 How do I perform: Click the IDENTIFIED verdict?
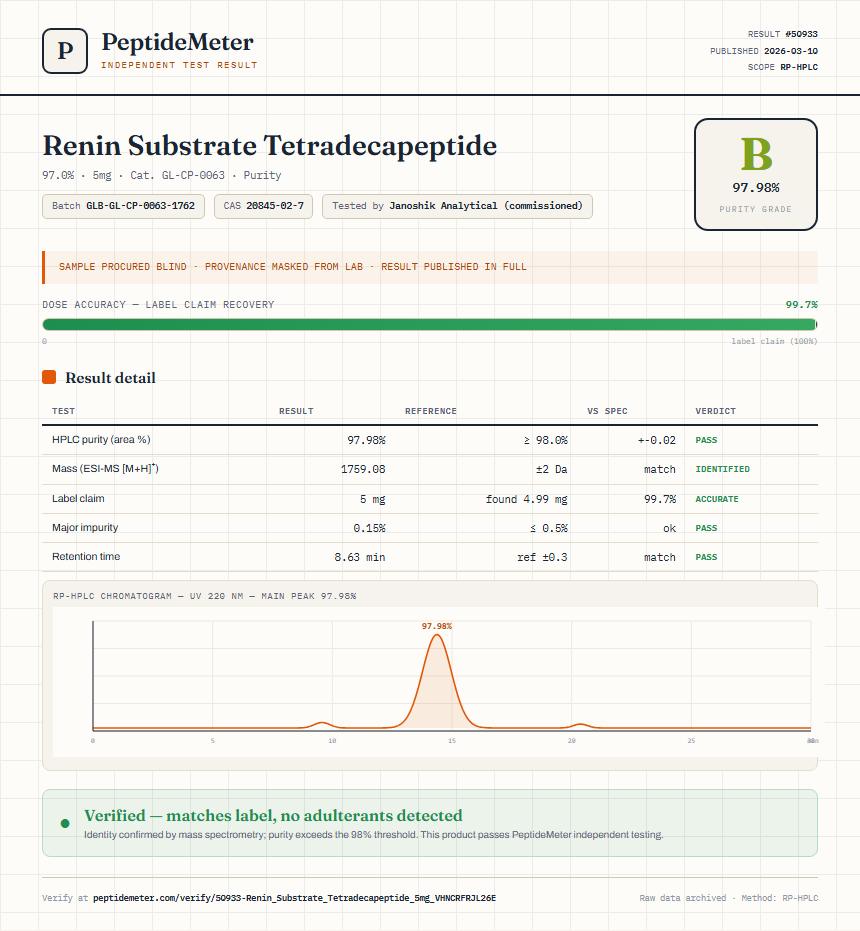click(722, 469)
